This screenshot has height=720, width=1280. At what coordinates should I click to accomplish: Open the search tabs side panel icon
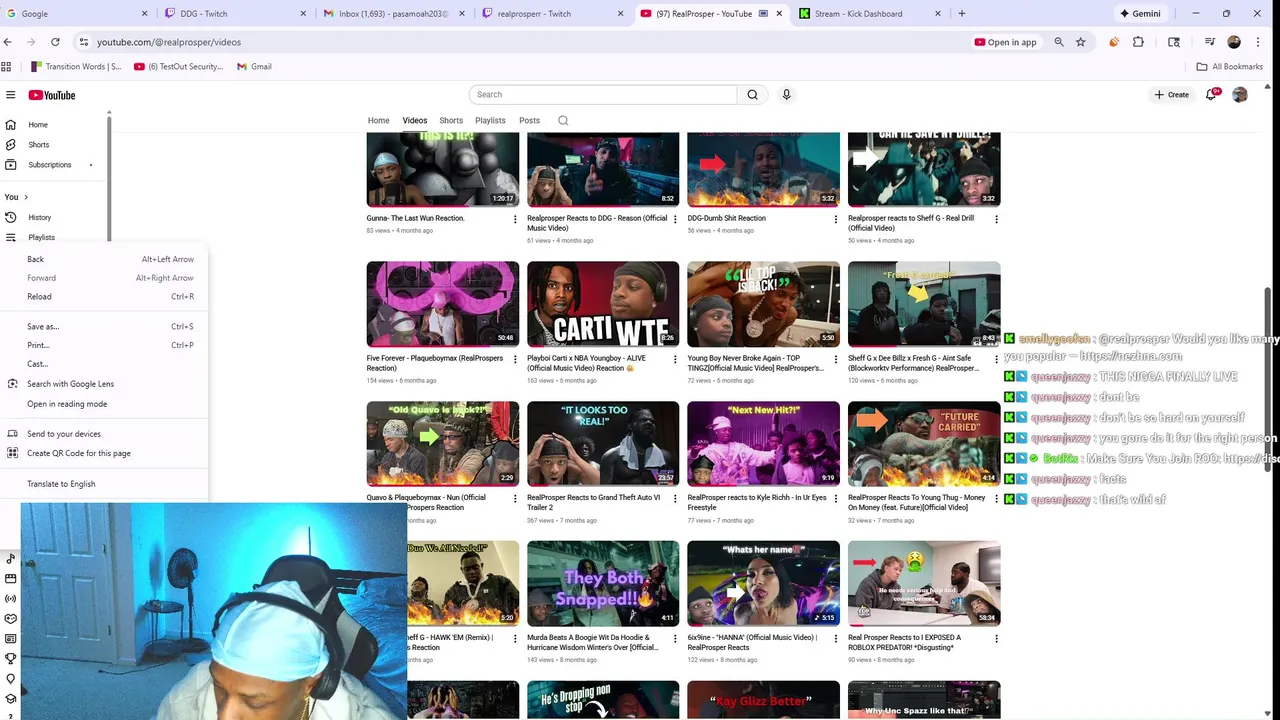point(1174,42)
